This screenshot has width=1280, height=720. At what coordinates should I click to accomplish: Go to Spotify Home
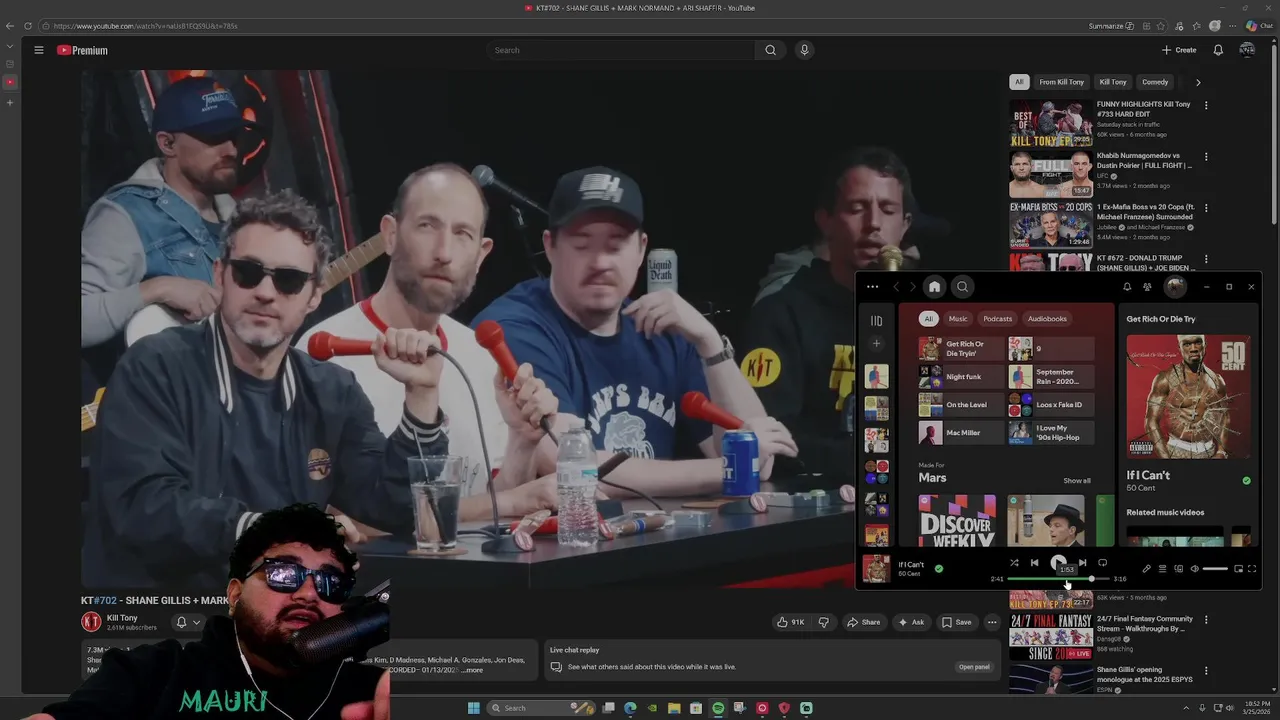934,287
